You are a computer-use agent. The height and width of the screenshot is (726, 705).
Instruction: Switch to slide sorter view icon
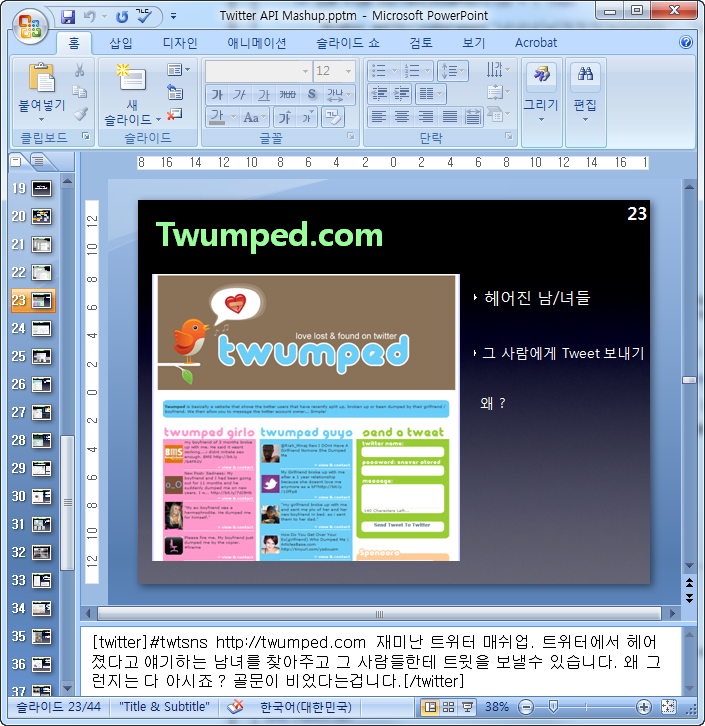tap(448, 707)
